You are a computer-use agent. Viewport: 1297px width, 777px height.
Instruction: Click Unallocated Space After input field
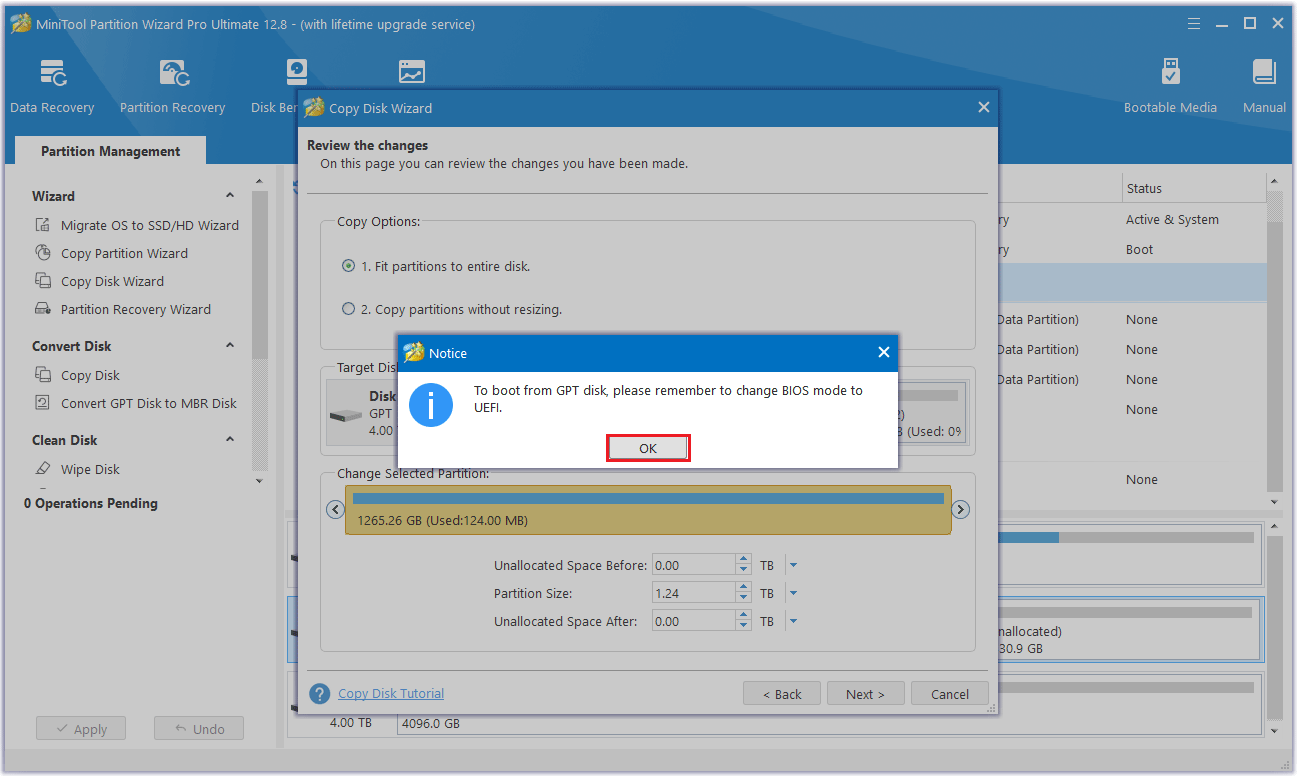[694, 621]
